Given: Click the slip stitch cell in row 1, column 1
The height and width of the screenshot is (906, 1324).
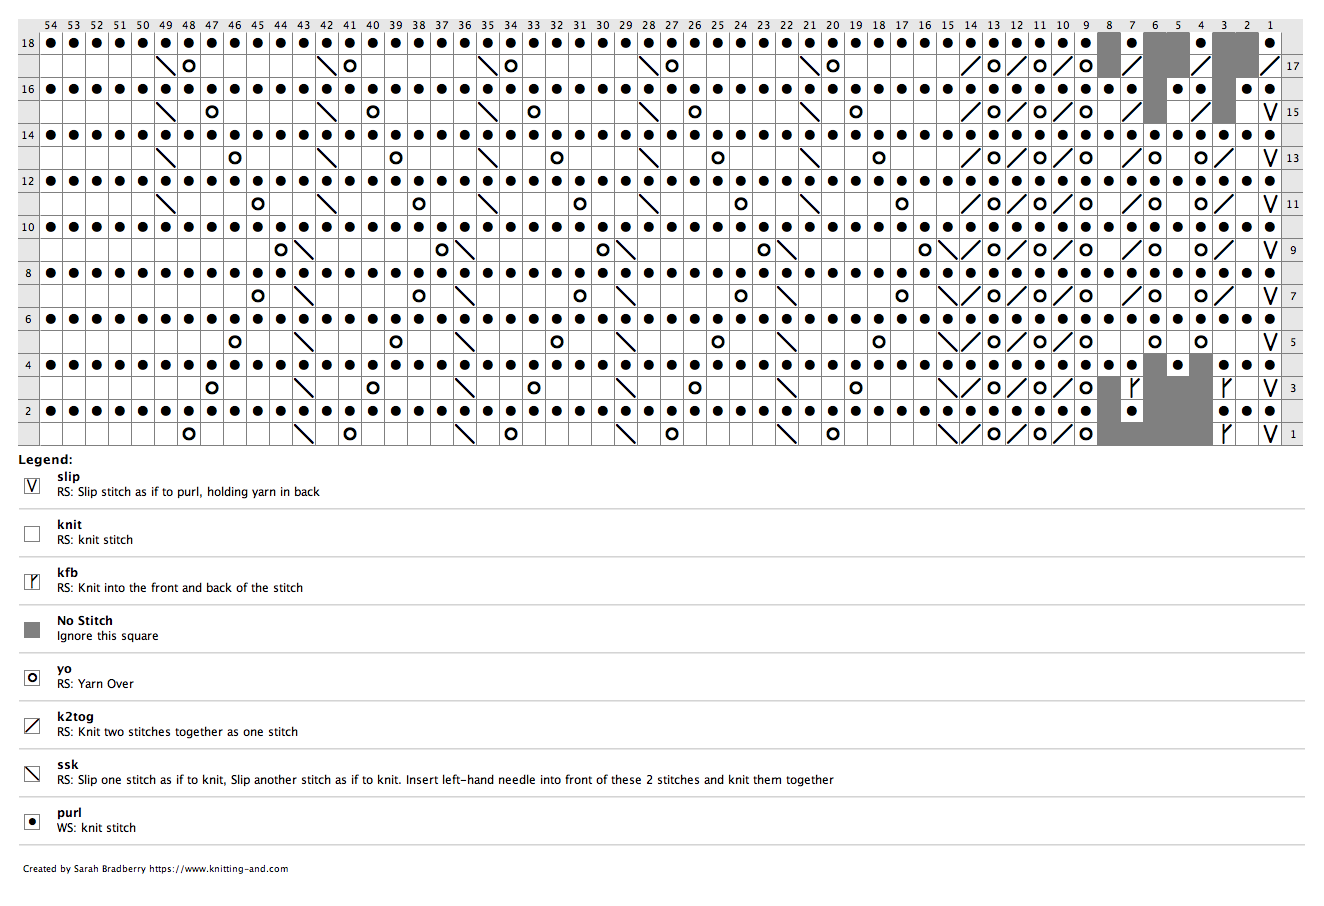Looking at the screenshot, I should tap(1270, 434).
